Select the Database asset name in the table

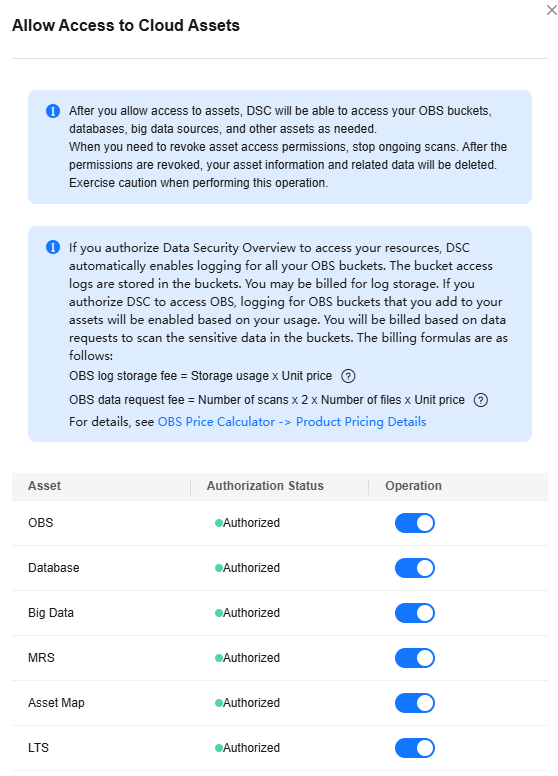53,568
